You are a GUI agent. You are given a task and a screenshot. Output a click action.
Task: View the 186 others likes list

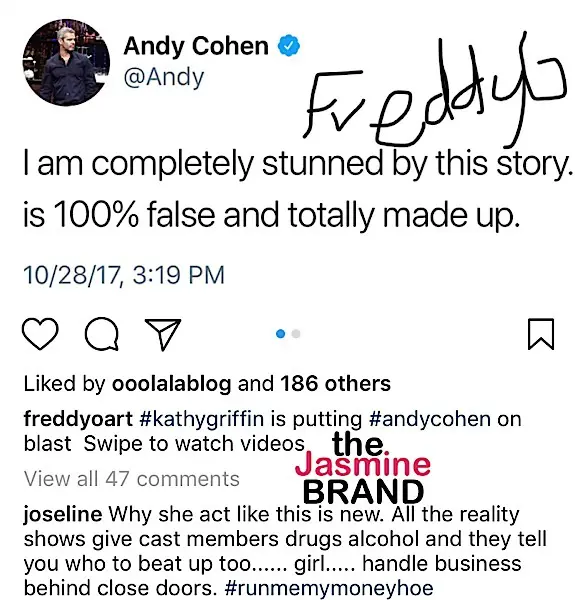[335, 383]
